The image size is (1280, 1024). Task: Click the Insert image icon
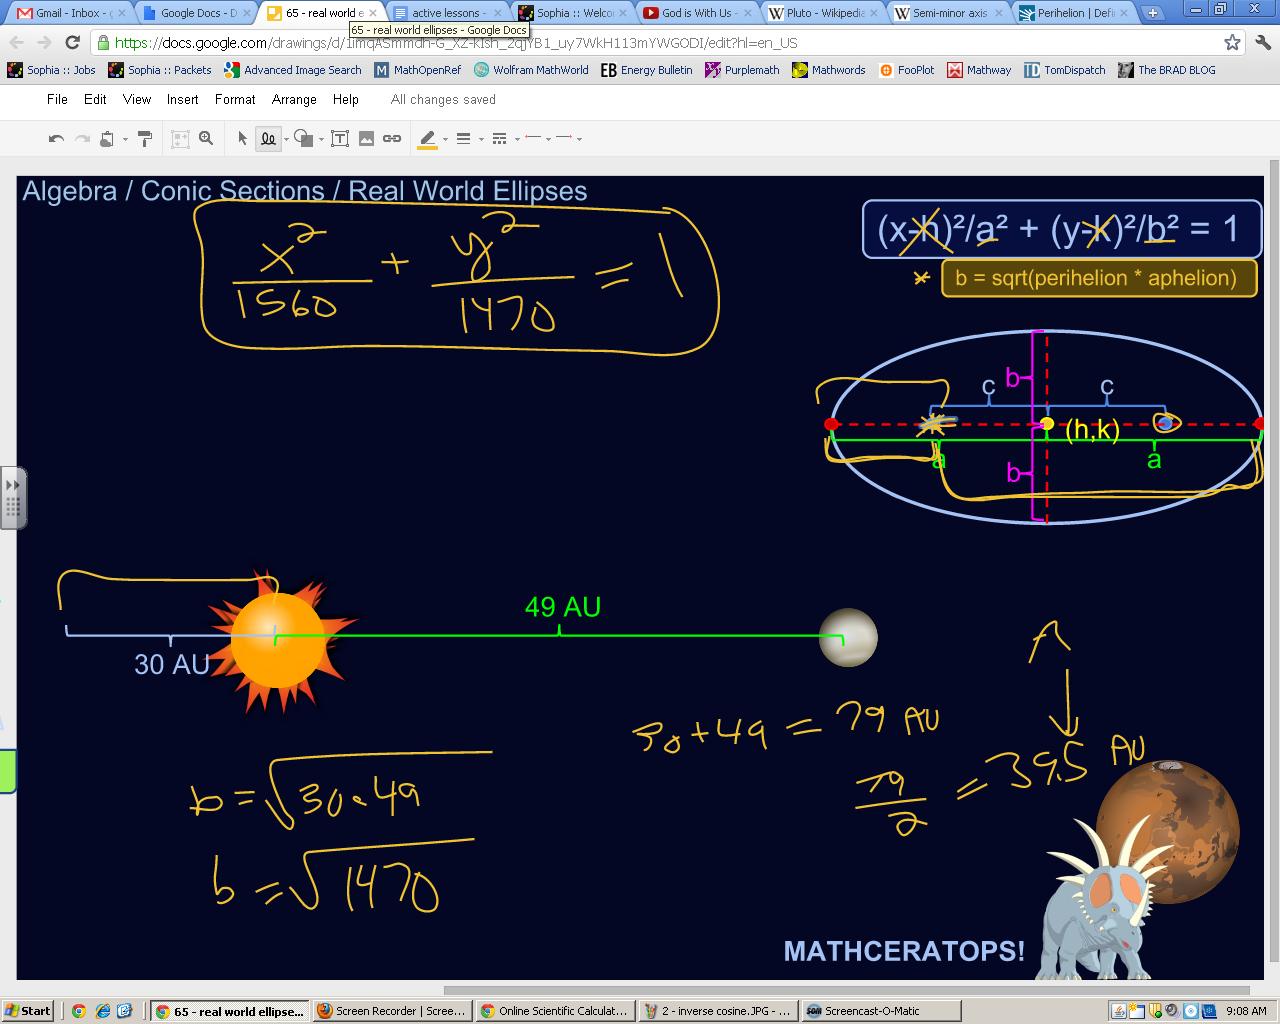click(366, 139)
